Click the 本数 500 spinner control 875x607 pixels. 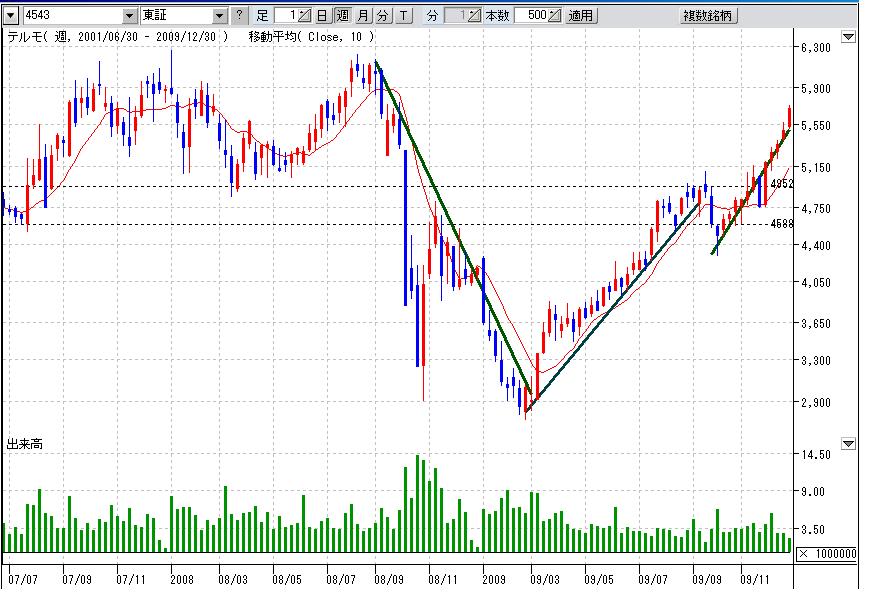point(556,16)
